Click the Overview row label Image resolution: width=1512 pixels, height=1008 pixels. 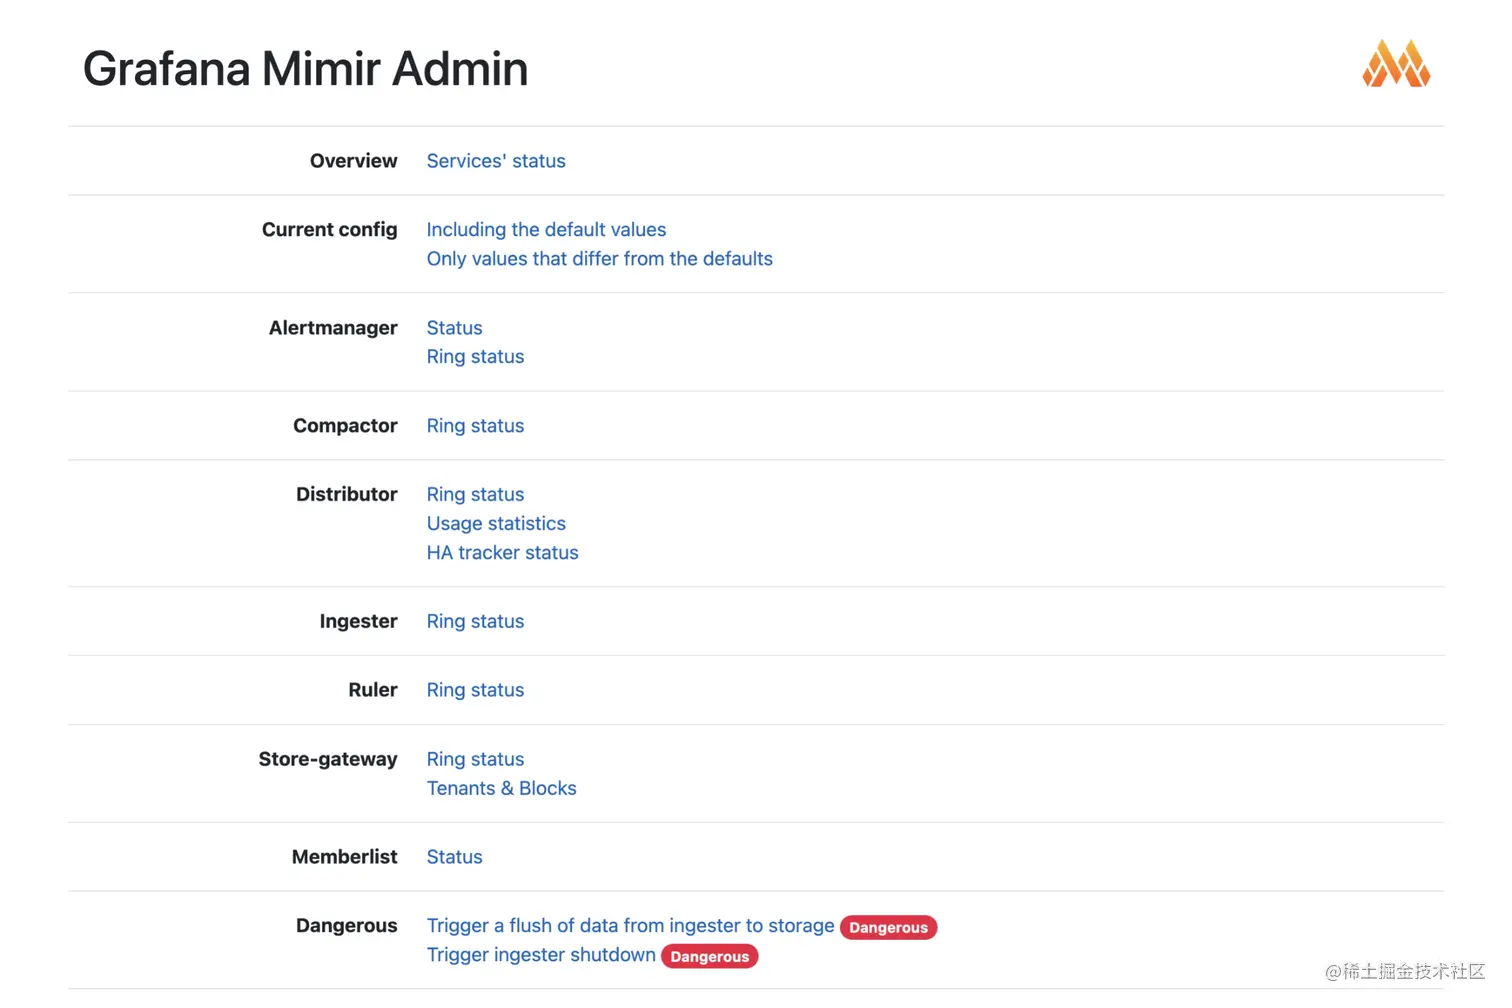pyautogui.click(x=353, y=161)
